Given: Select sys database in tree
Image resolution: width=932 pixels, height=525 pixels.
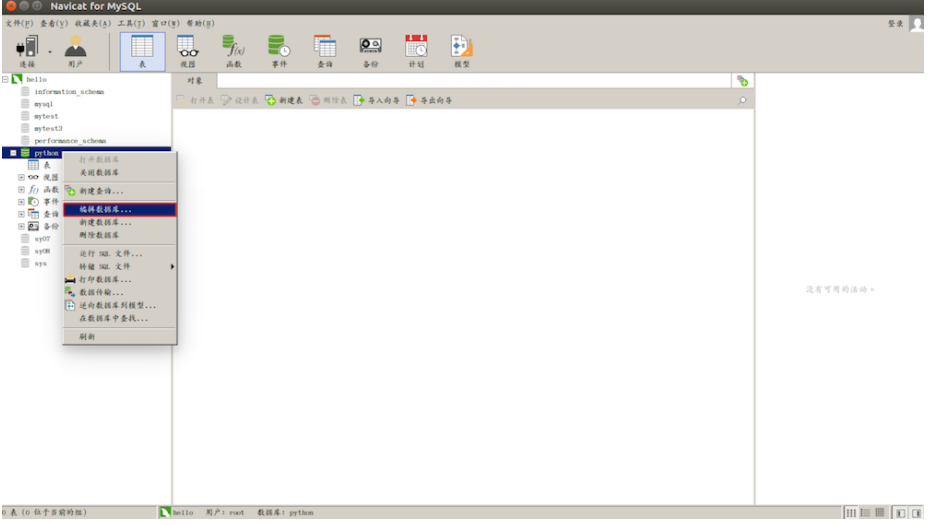Looking at the screenshot, I should (40, 263).
